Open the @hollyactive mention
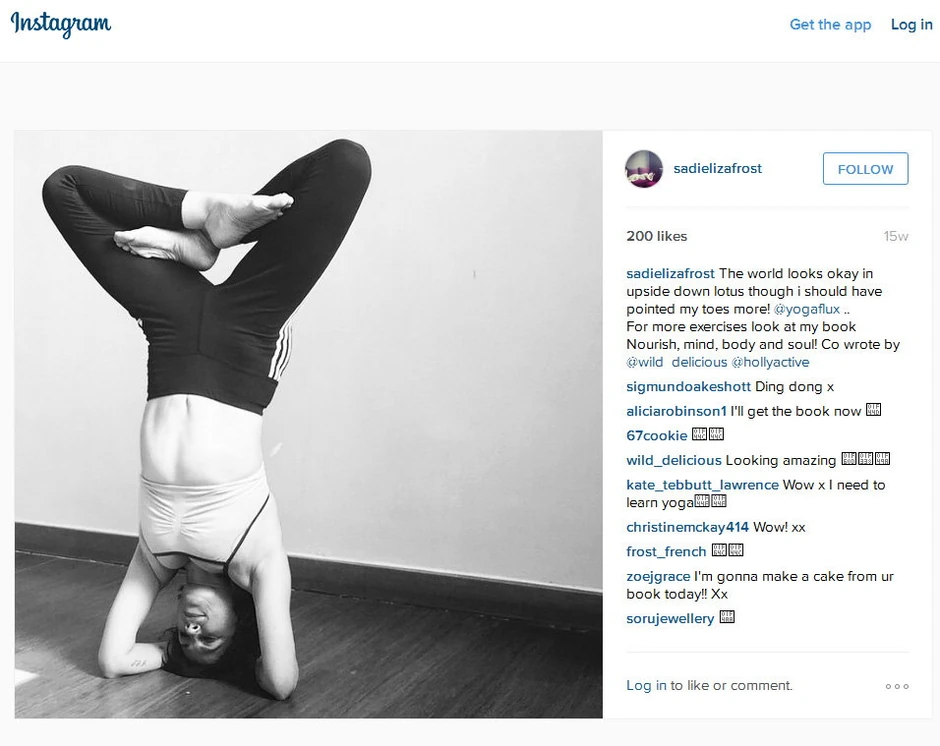 pyautogui.click(x=770, y=362)
